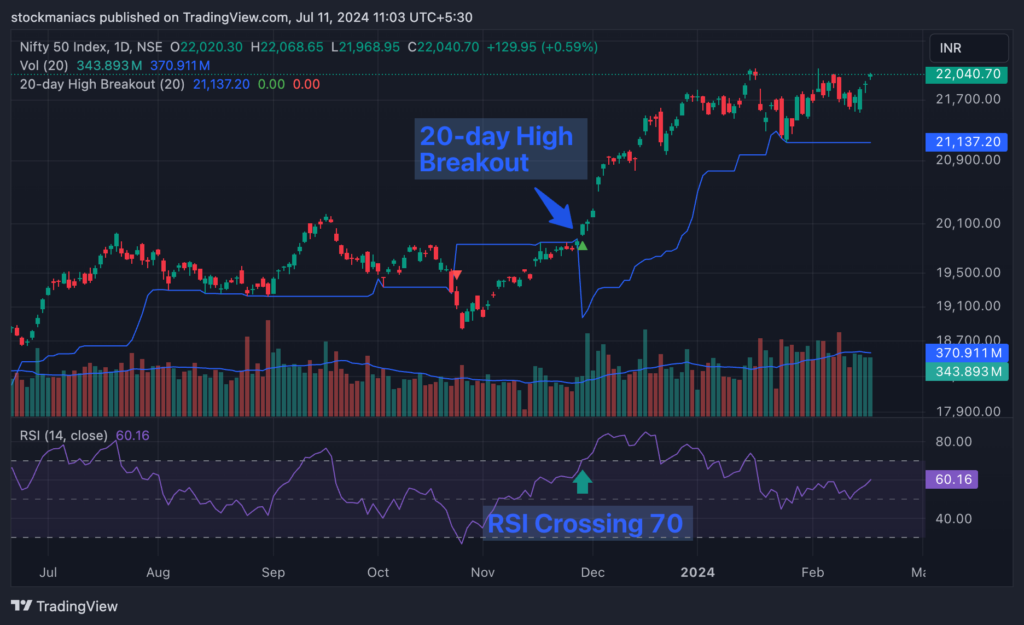
Task: Click the purple 60.16 RSI axis label
Action: pos(952,479)
